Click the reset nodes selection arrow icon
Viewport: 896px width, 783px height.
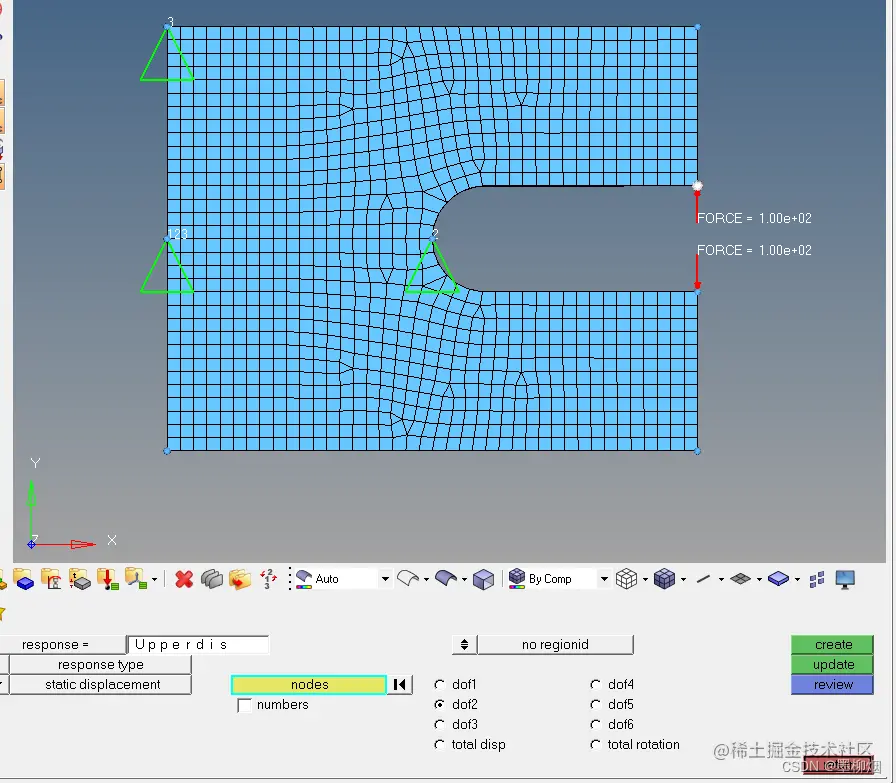click(399, 685)
